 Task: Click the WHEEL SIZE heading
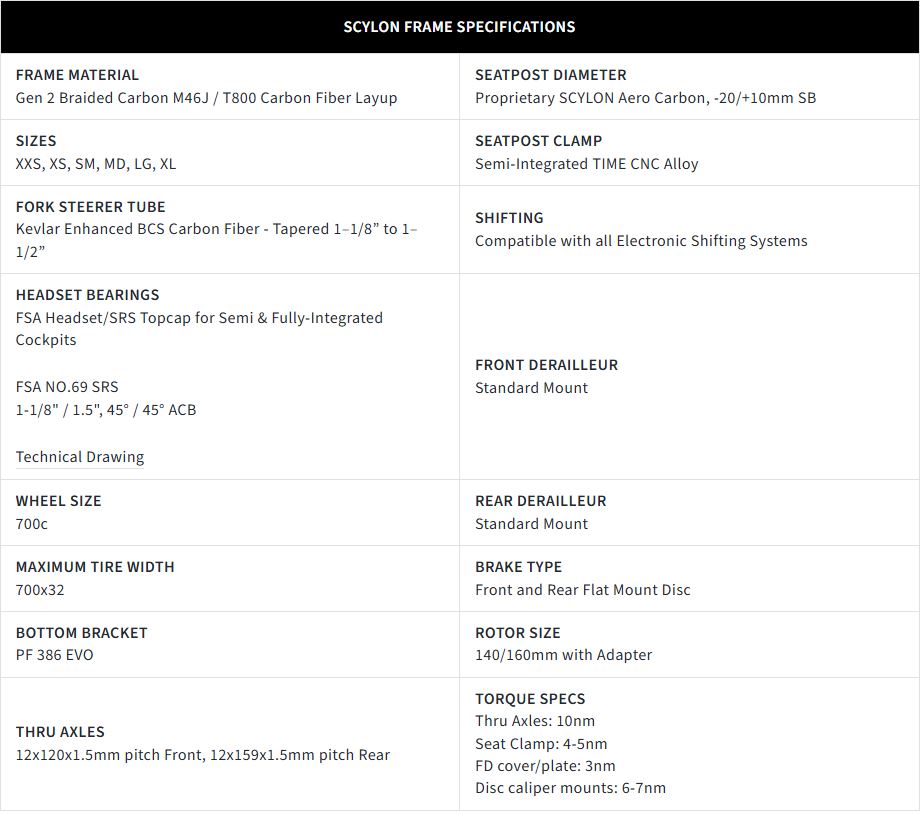[58, 501]
